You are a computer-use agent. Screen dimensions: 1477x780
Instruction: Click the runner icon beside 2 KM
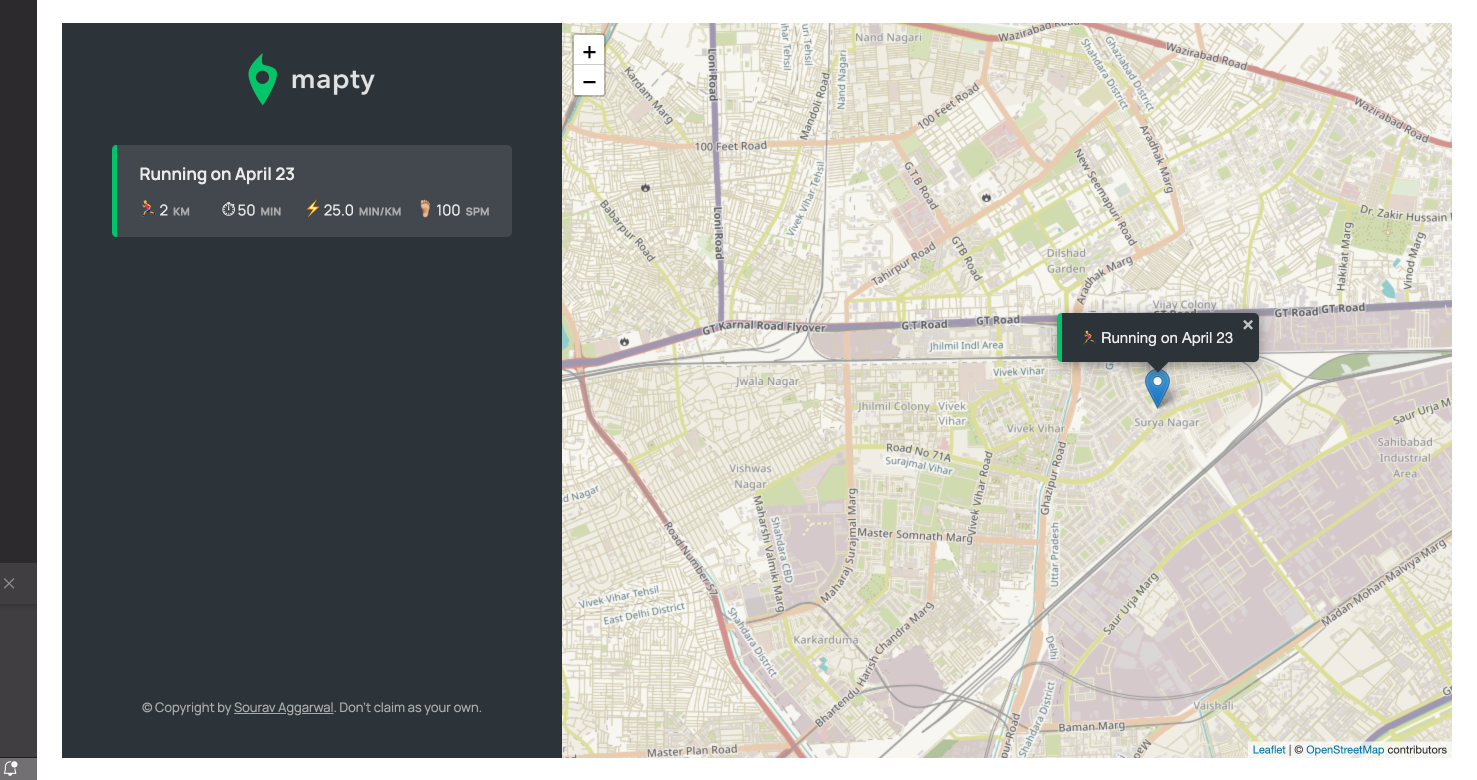point(148,209)
